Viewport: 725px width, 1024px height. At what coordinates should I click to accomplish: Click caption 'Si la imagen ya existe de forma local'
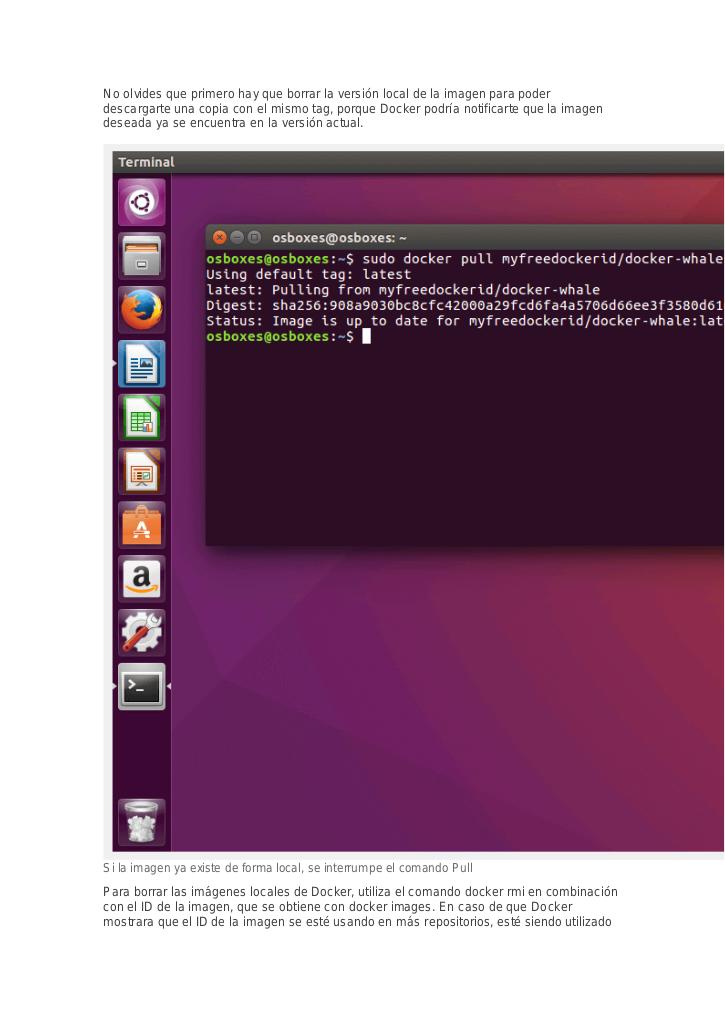[x=287, y=868]
